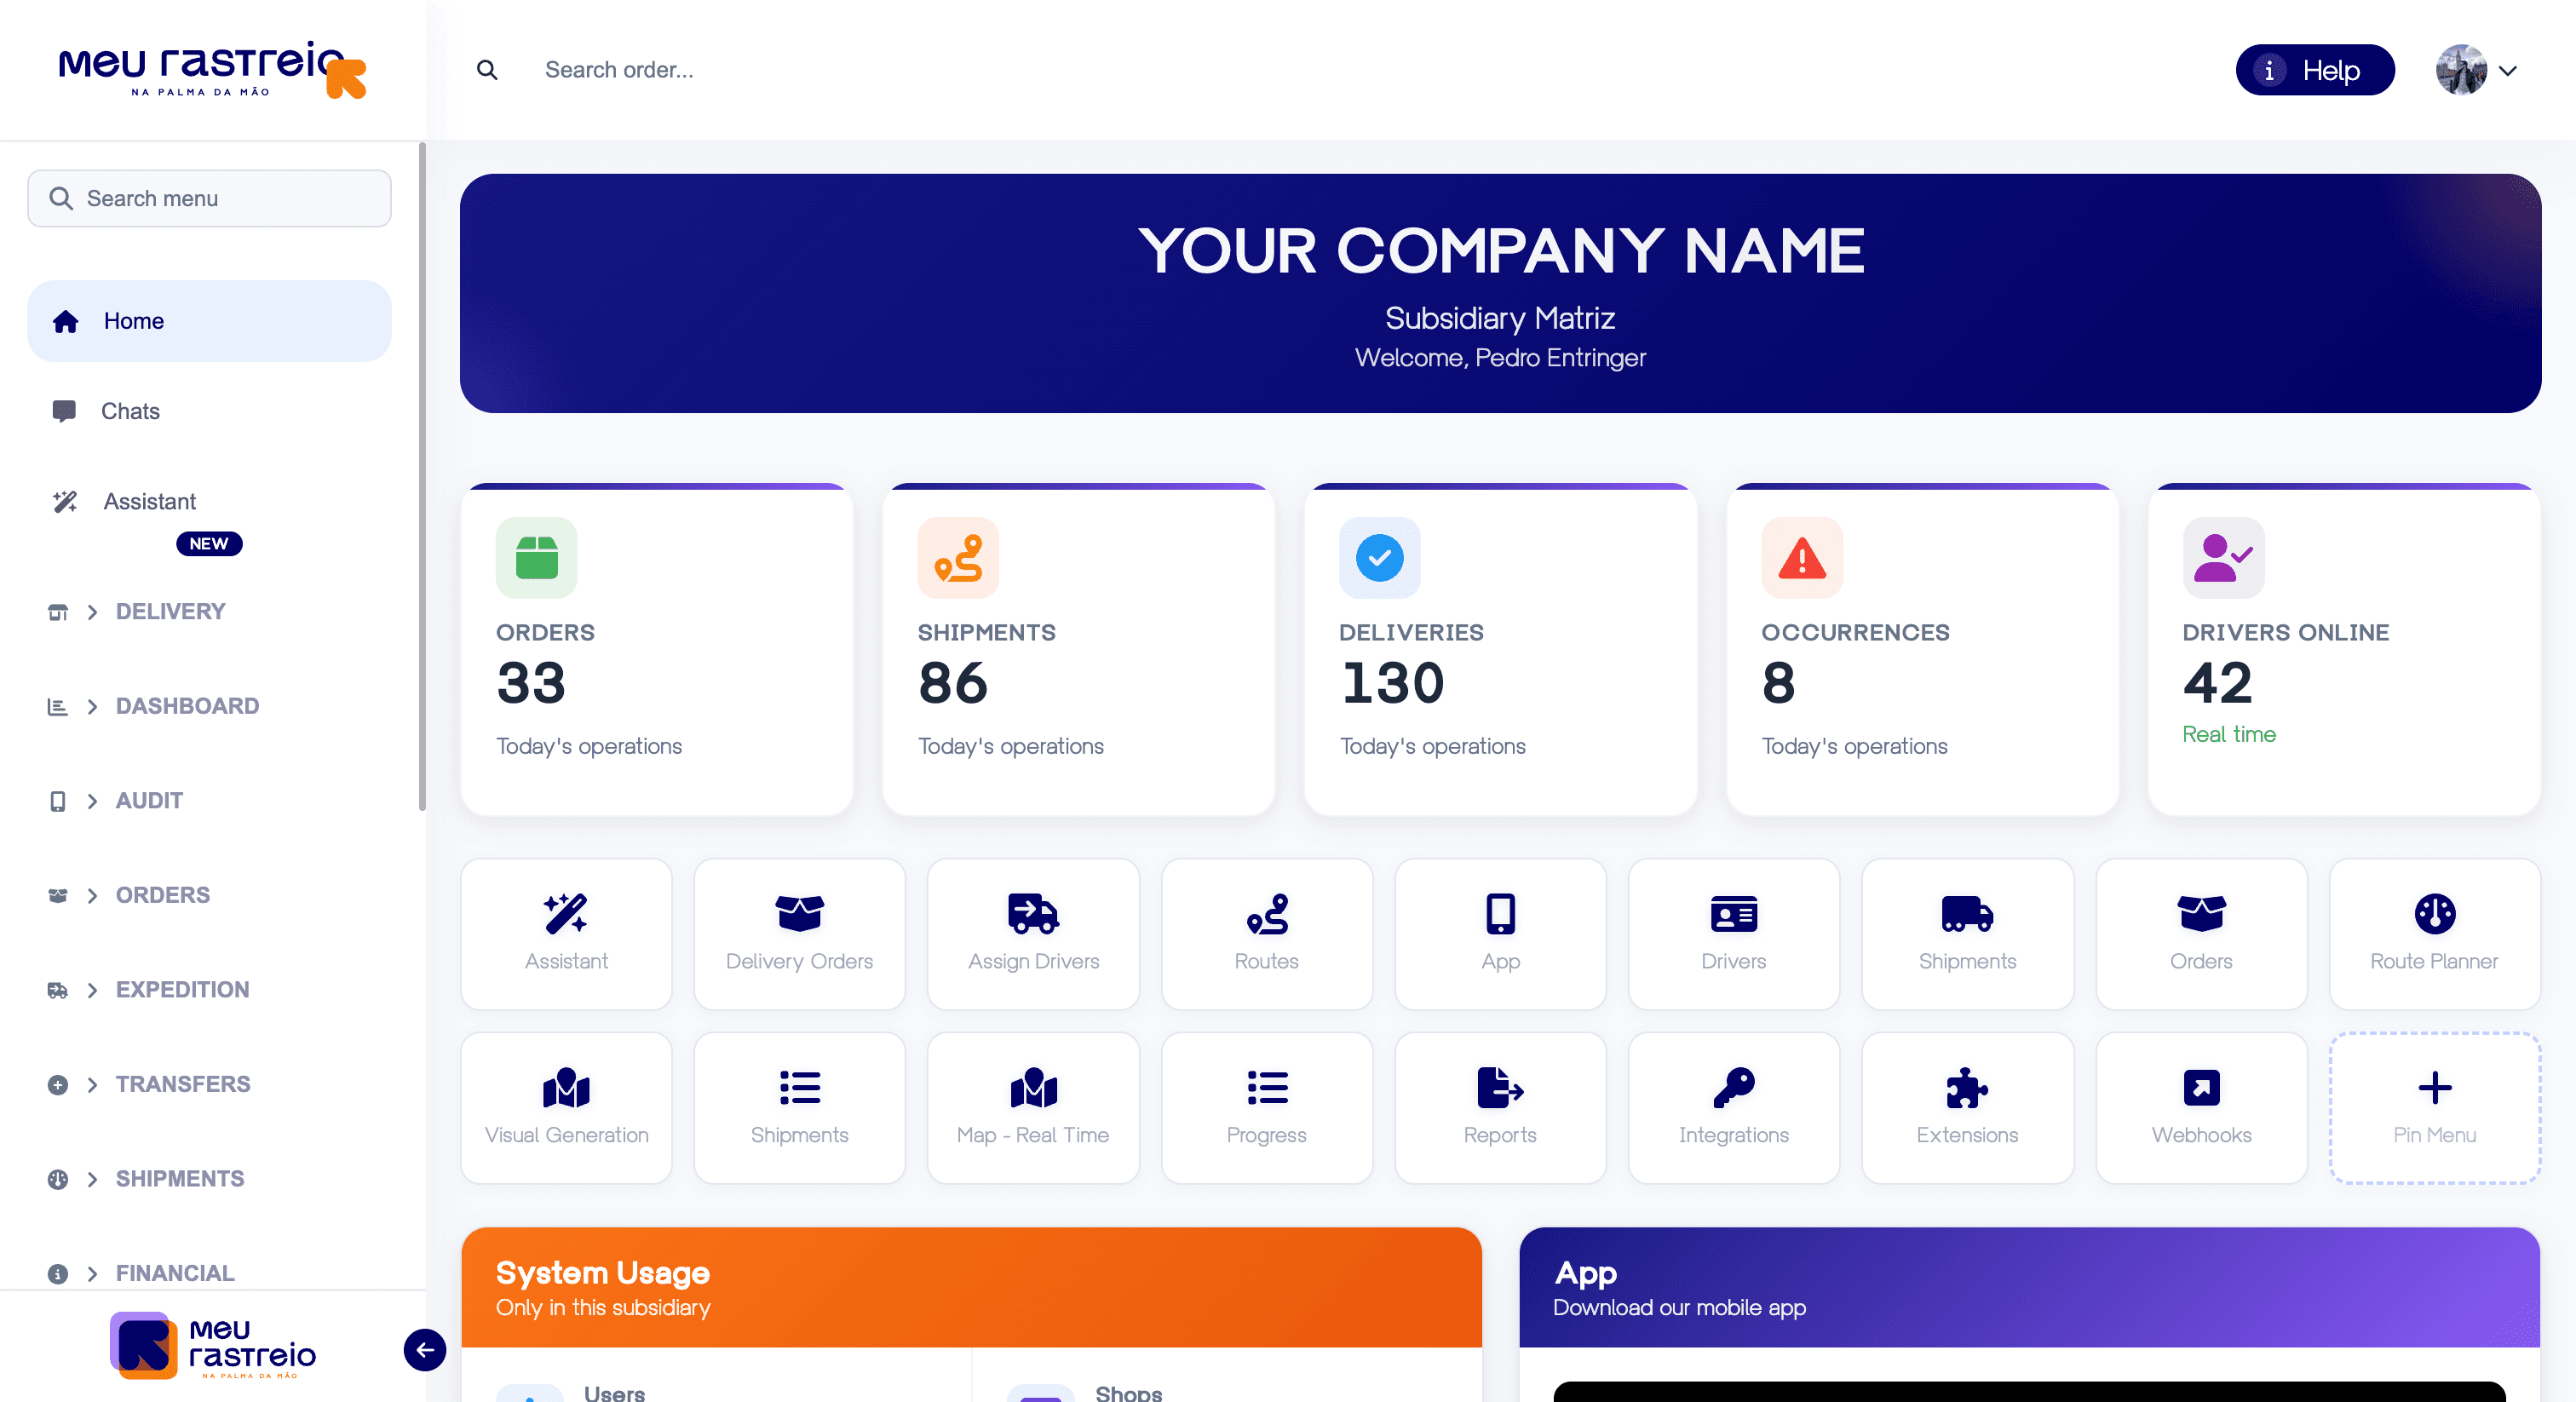Screen dimensions: 2576x1402
Task: Click the sidebar vertical scrollbar
Action: pos(422,475)
